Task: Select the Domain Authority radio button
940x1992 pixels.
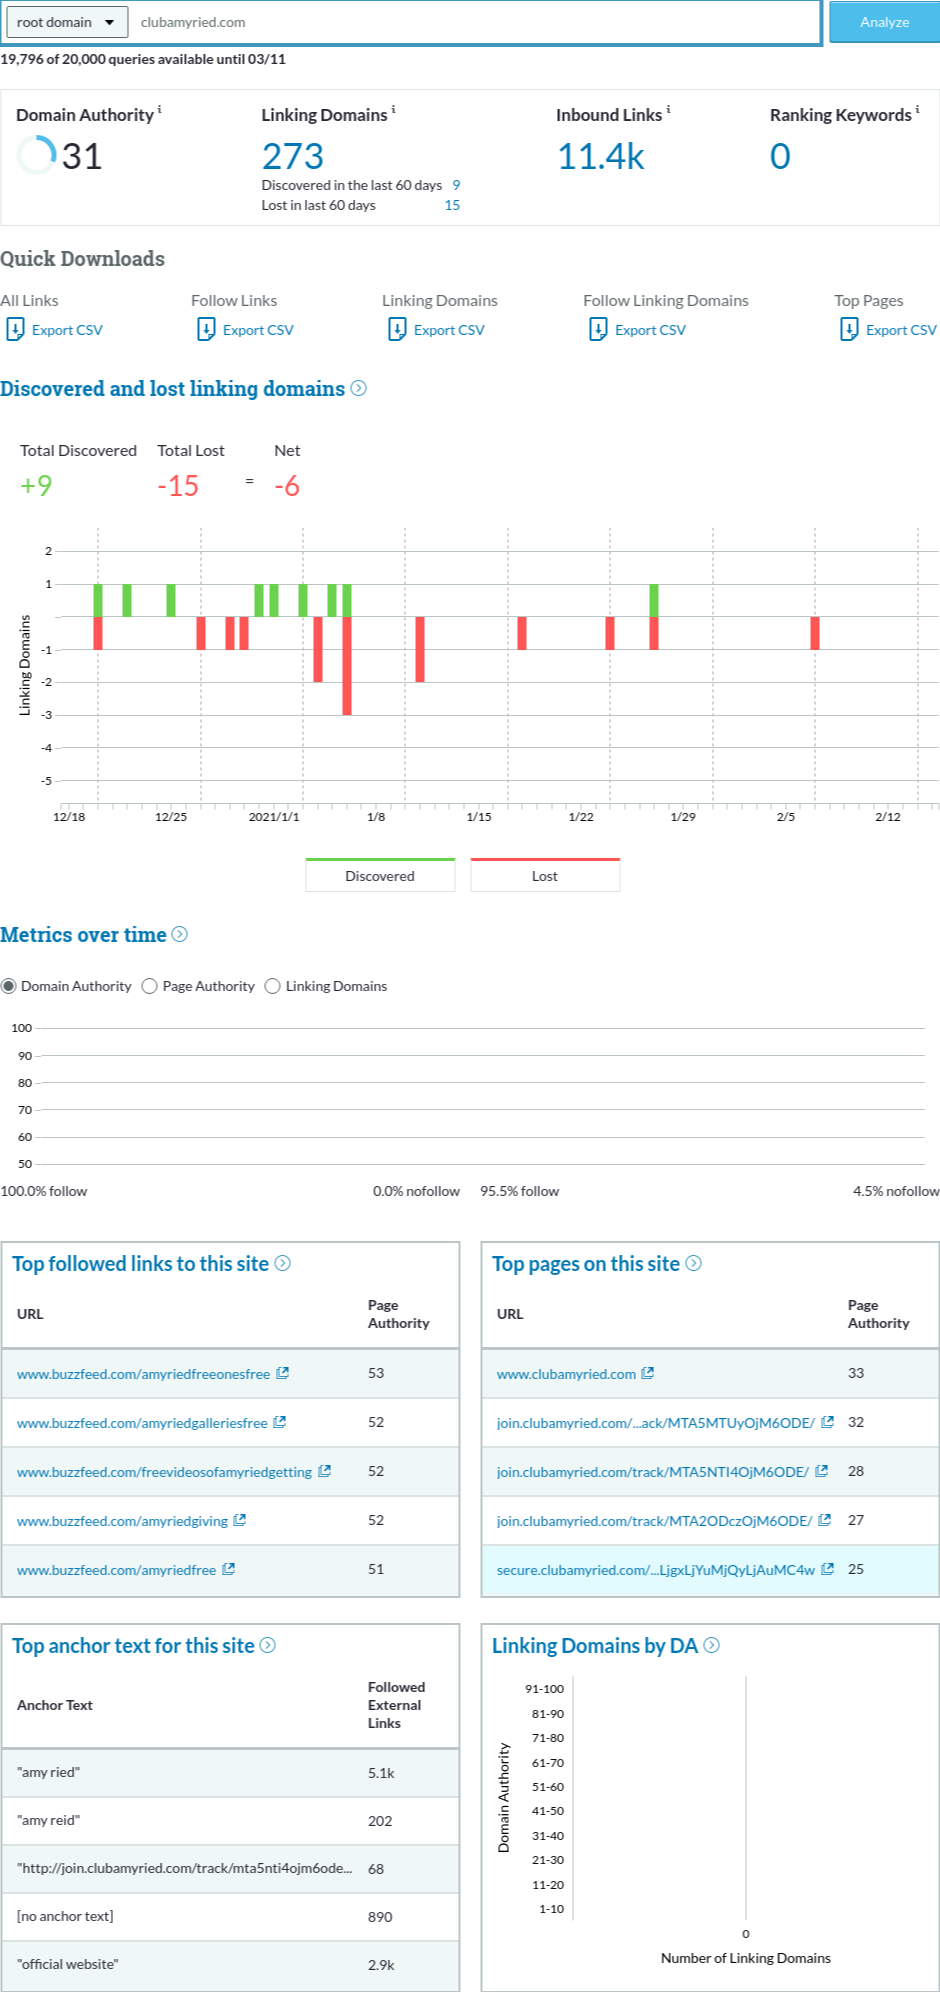Action: coord(9,986)
